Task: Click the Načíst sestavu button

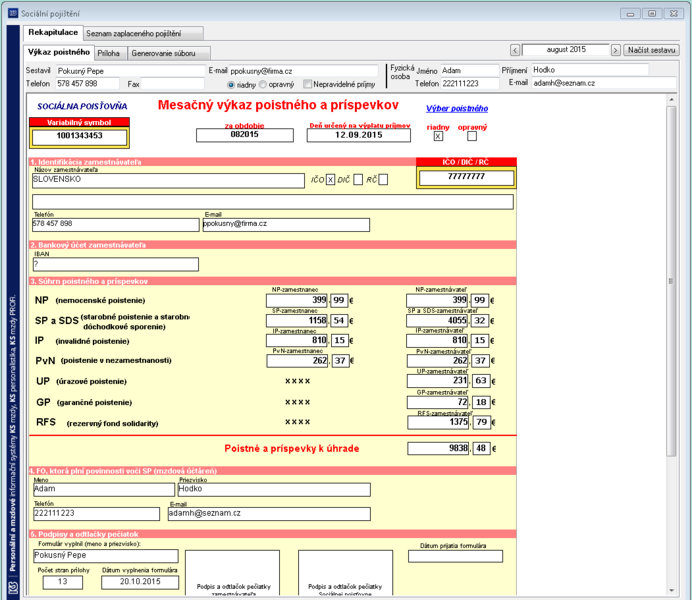Action: tap(651, 50)
